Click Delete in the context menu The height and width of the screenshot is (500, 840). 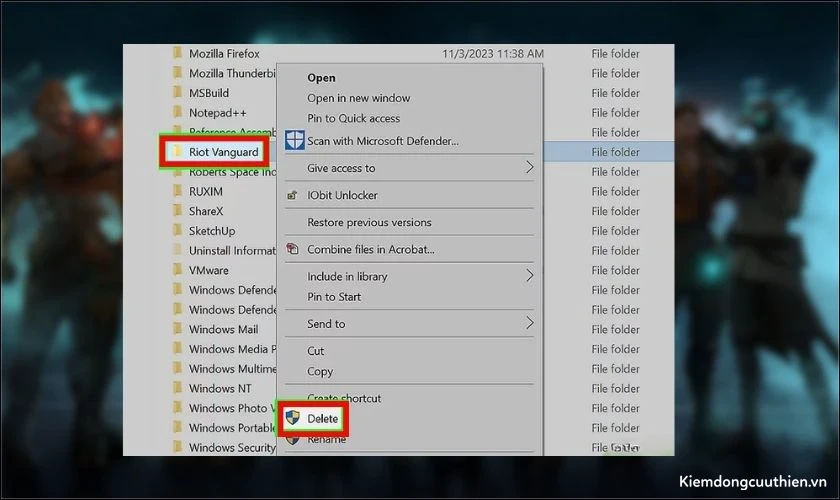coord(322,419)
